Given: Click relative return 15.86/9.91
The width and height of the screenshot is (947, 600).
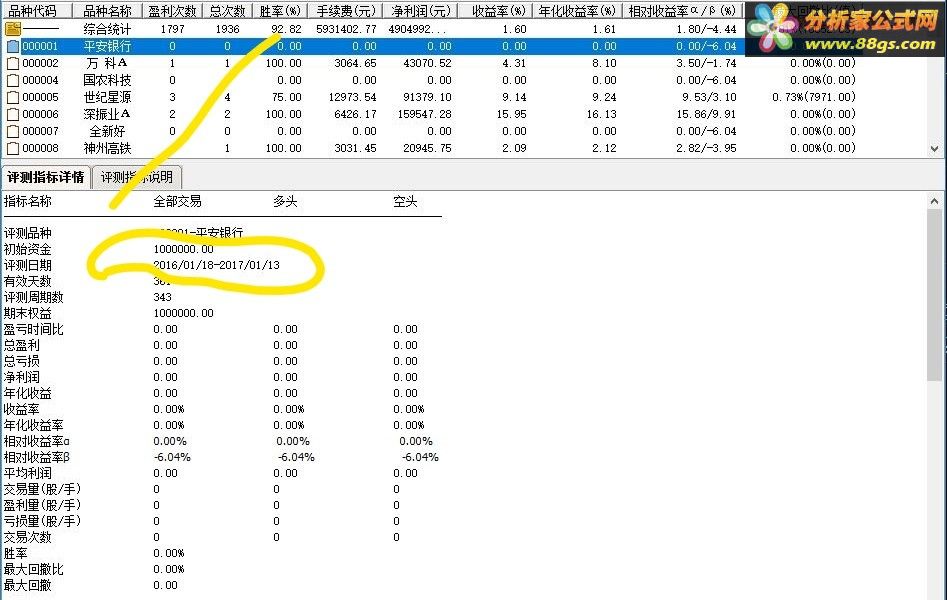Looking at the screenshot, I should click(706, 114).
